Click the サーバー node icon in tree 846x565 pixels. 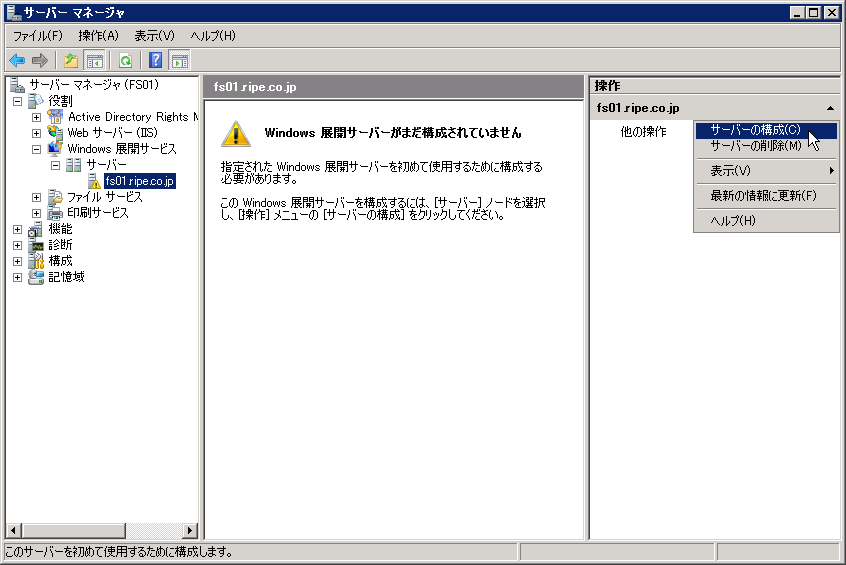[x=74, y=165]
